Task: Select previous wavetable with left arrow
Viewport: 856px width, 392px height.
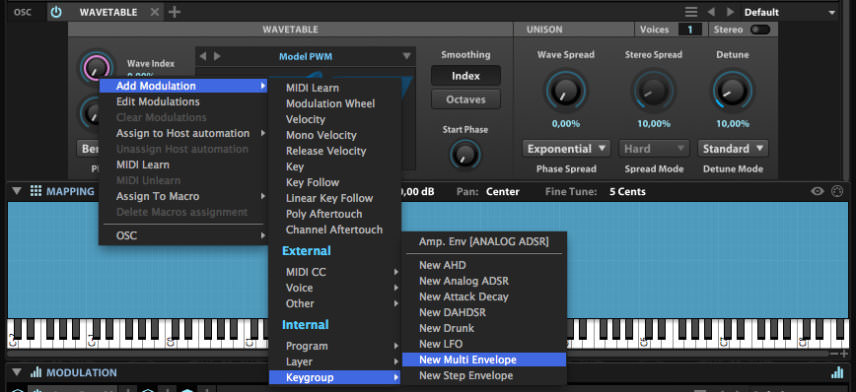Action: coord(203,56)
